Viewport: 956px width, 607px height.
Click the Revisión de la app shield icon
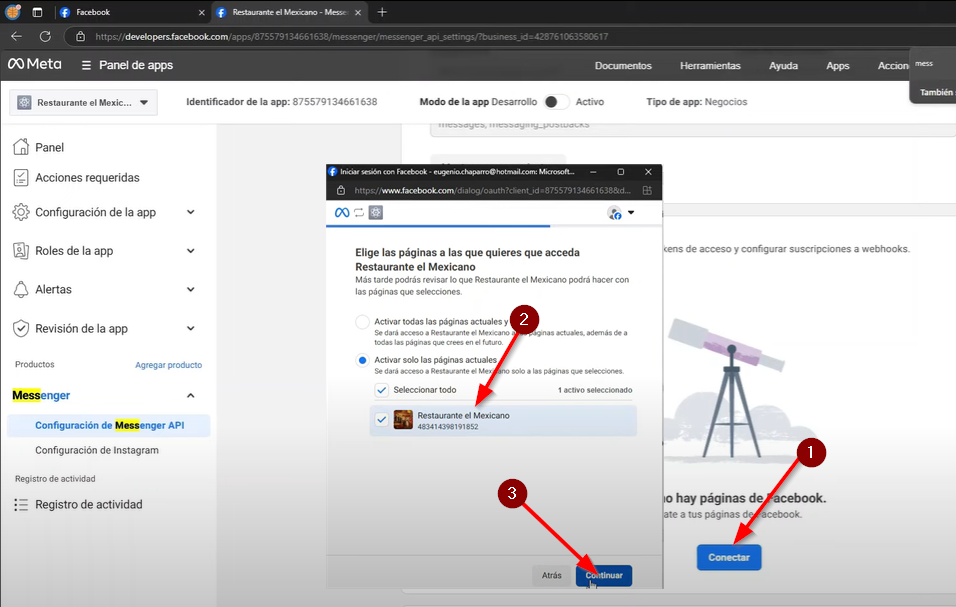click(x=21, y=328)
